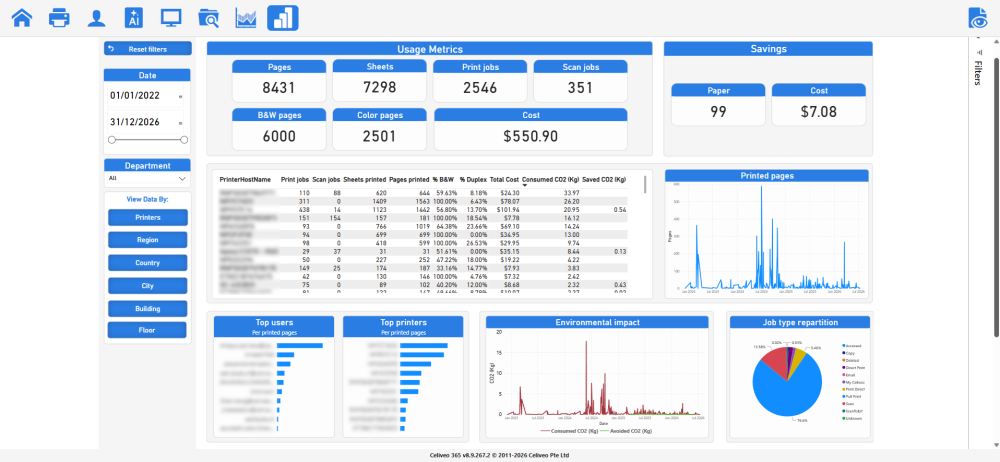Select the Sheets card value 7298
The image size is (1000, 462).
click(x=379, y=87)
